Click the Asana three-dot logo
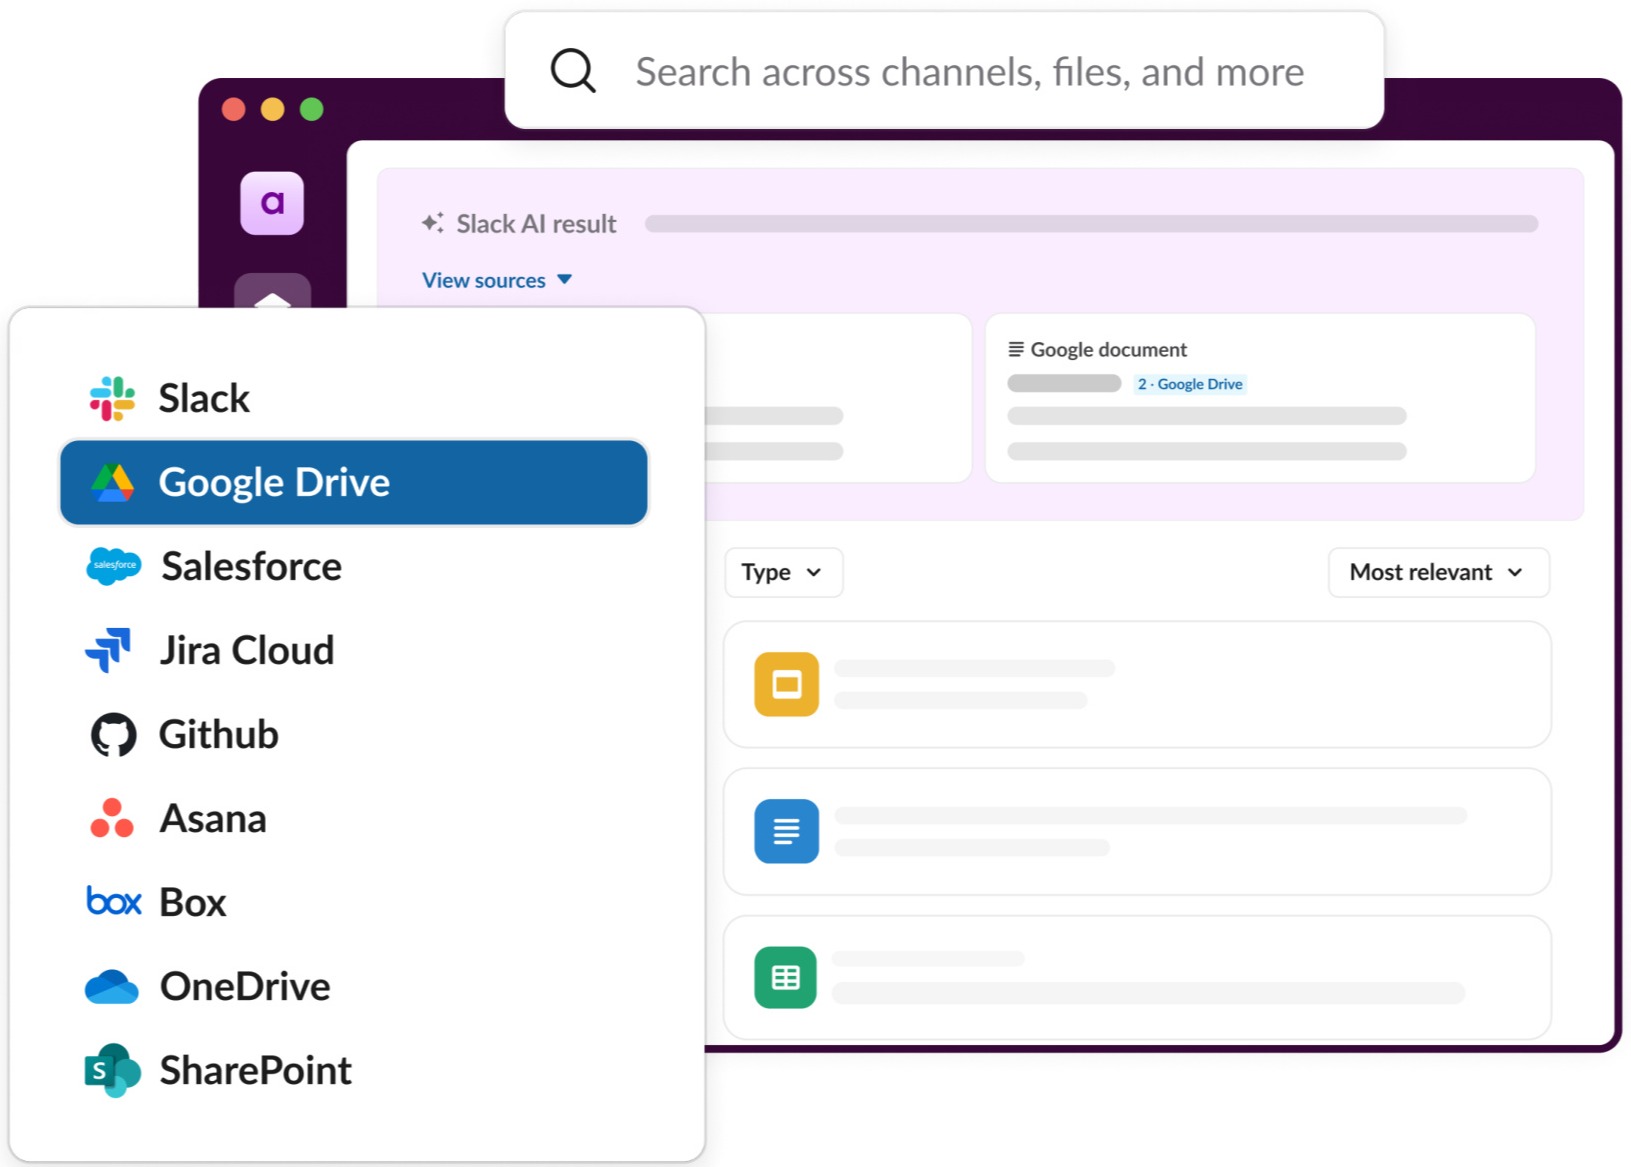 (112, 818)
